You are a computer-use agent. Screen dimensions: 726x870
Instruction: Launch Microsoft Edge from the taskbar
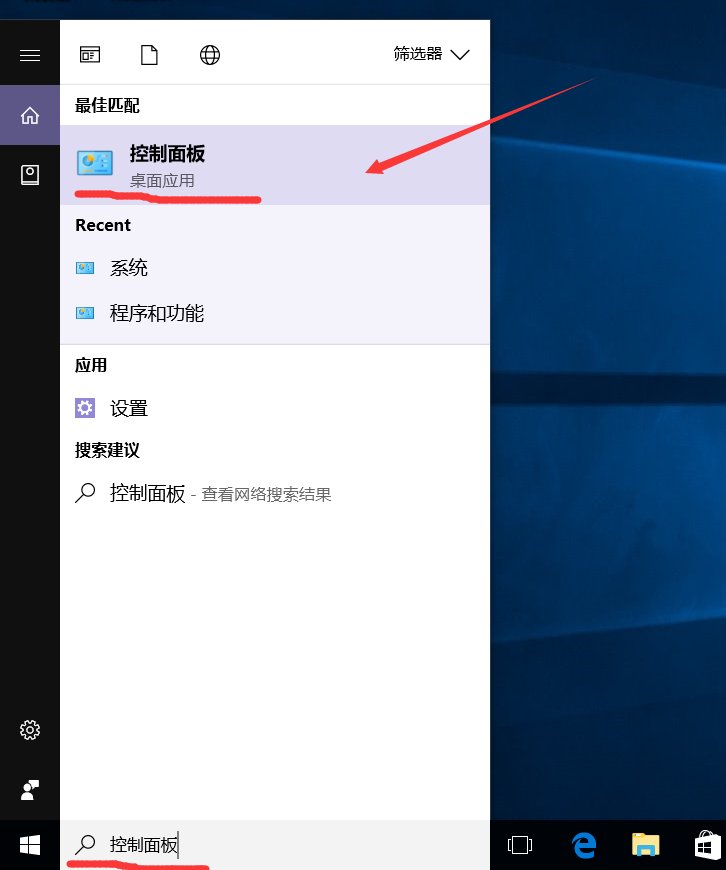point(584,845)
